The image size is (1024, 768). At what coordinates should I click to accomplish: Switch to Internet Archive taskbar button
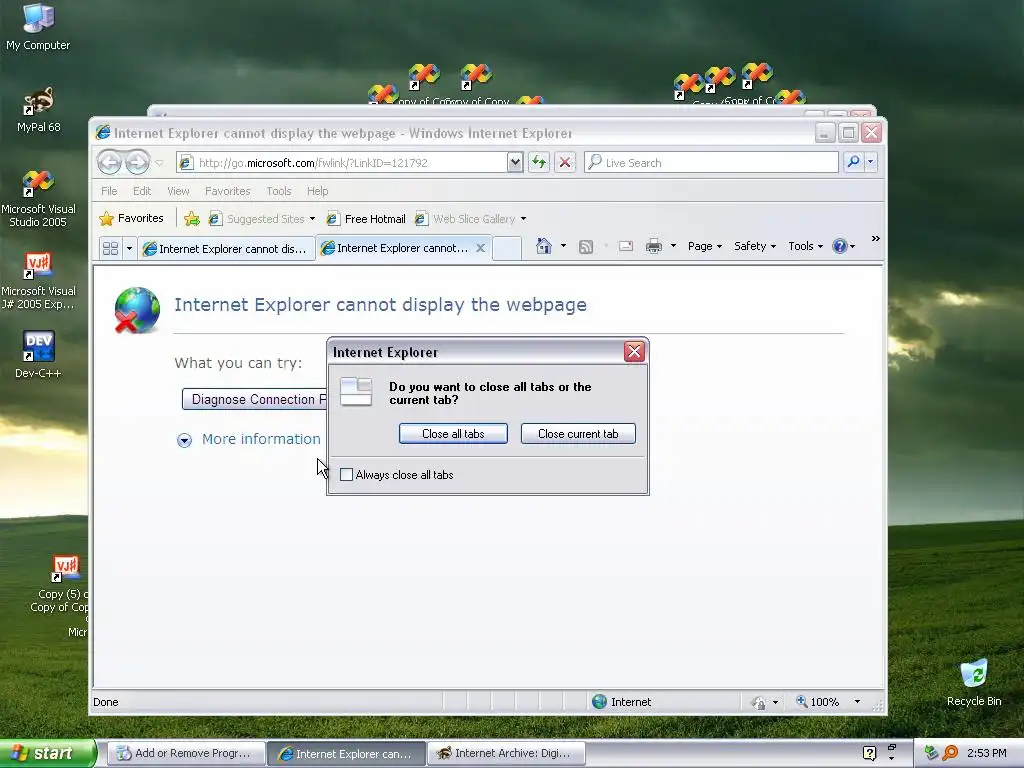505,753
